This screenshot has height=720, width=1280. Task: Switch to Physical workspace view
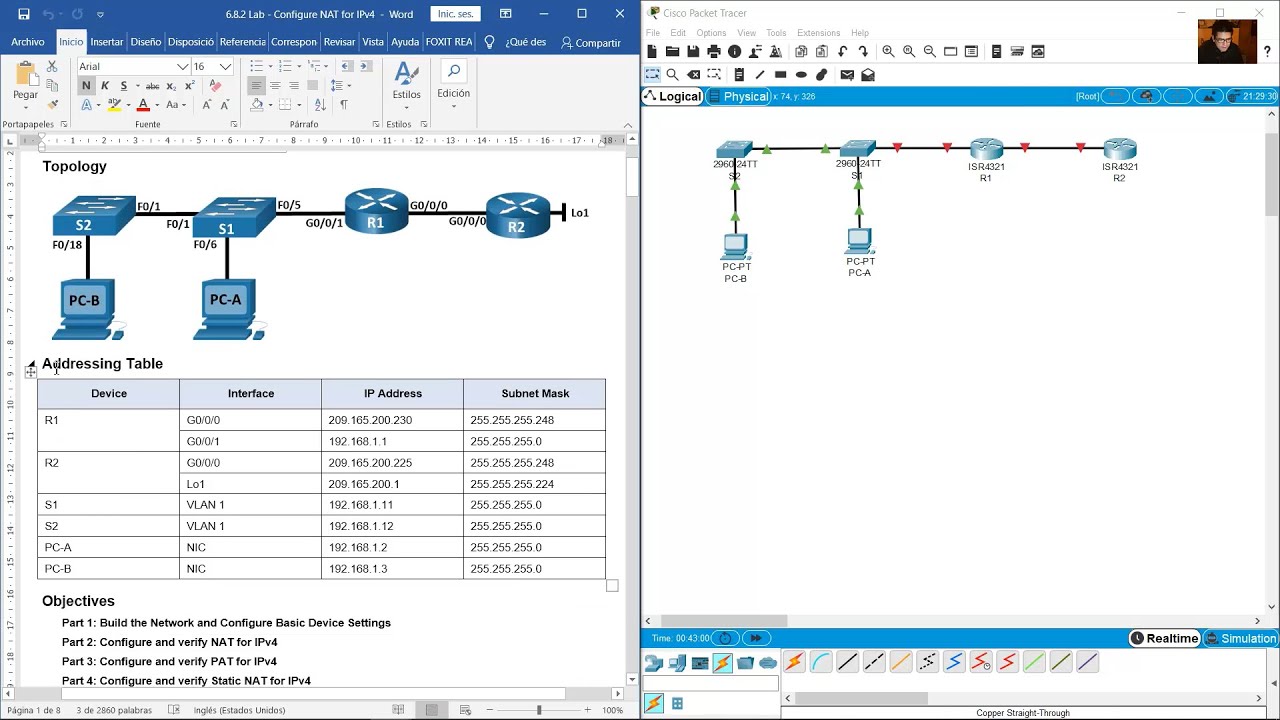click(738, 96)
